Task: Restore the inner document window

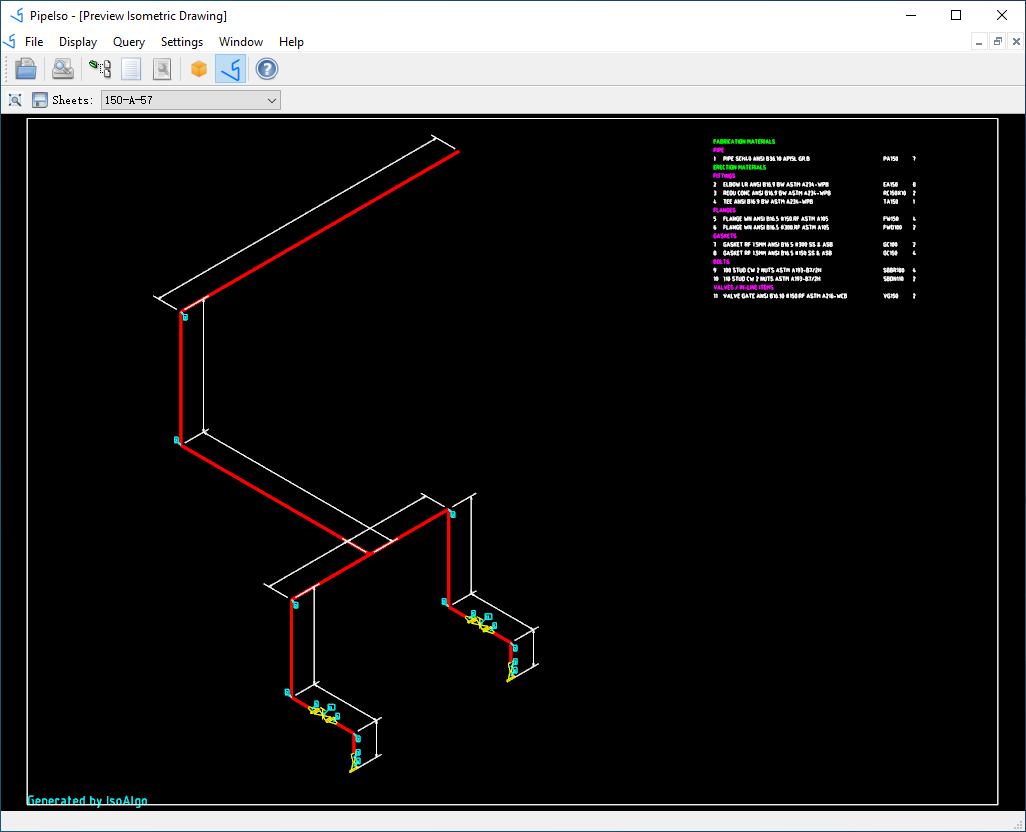Action: tap(997, 42)
